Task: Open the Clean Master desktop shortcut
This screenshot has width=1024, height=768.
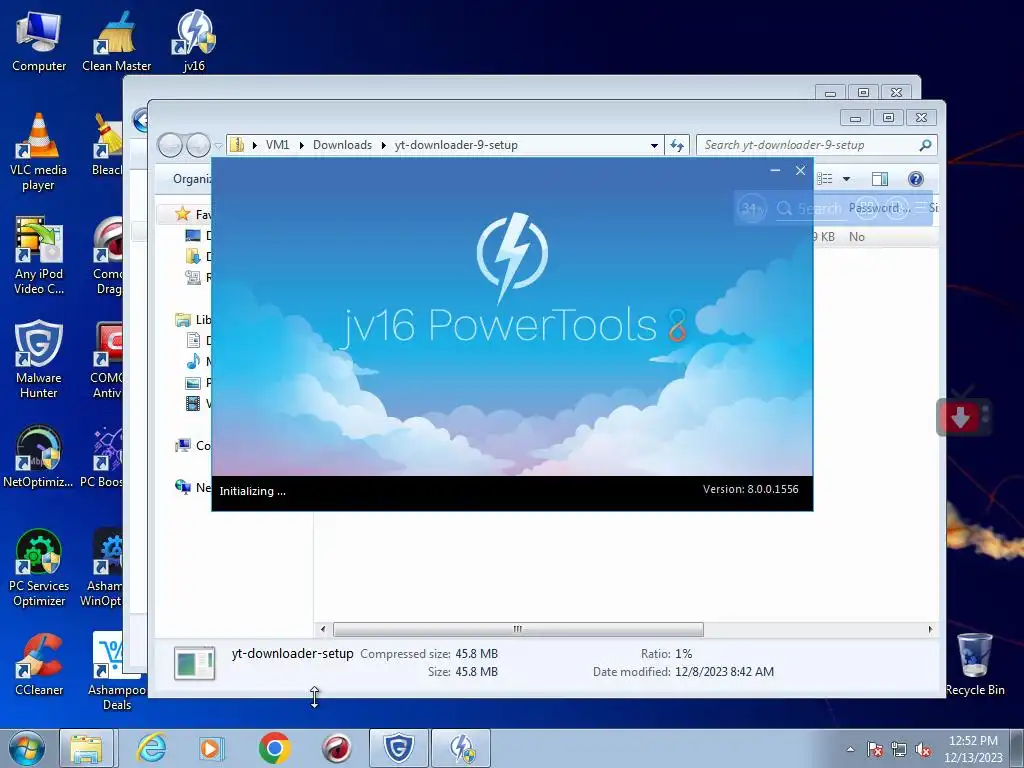Action: (x=116, y=40)
